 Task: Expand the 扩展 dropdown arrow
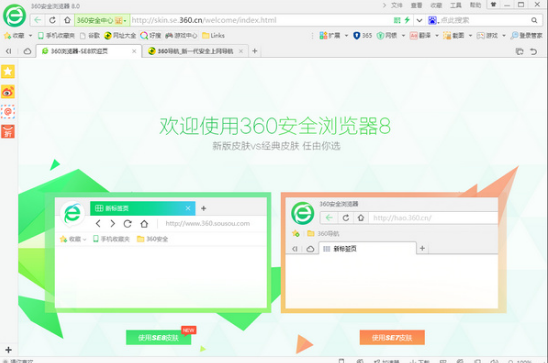pos(346,36)
